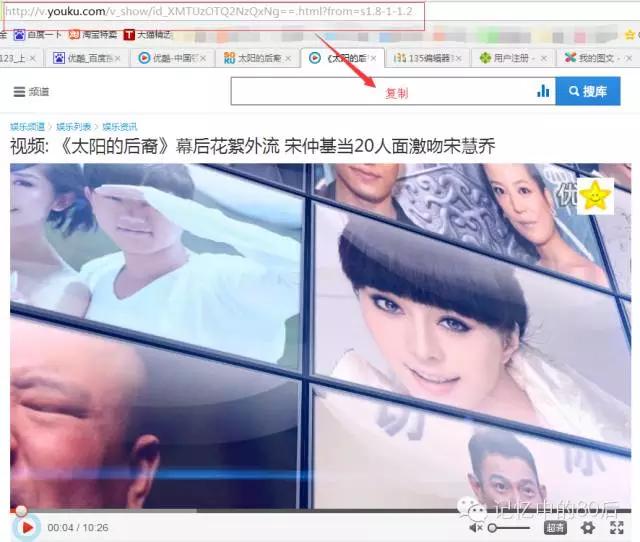Open the 频道 hamburger menu
640x542 pixels.
point(31,92)
